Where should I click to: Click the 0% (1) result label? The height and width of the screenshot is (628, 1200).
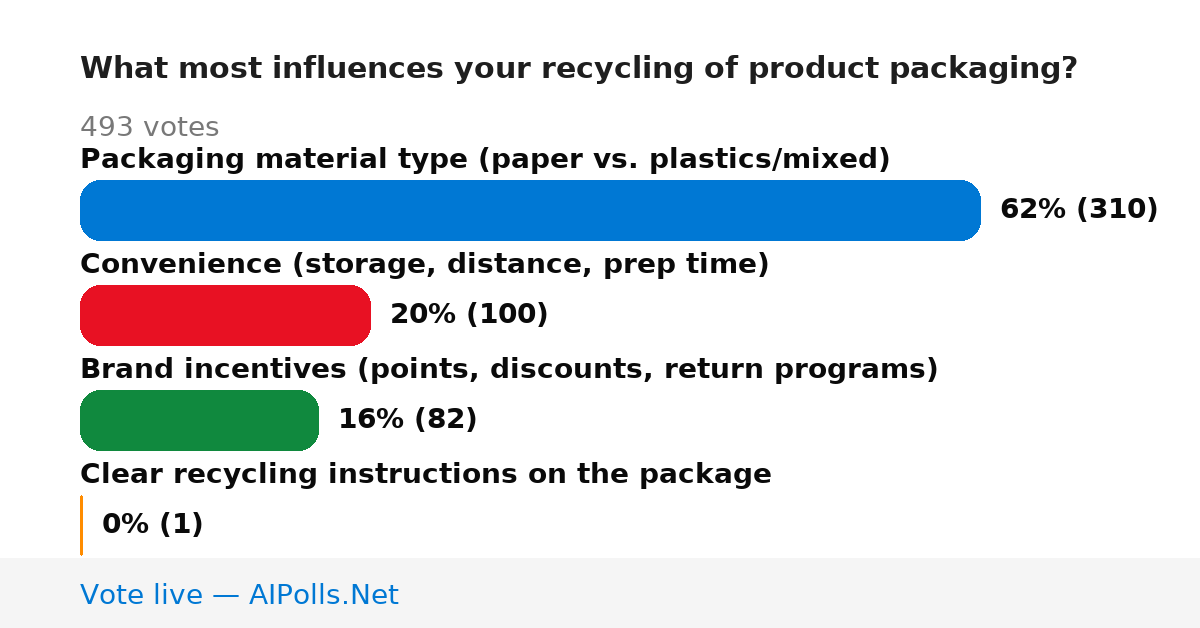153,524
